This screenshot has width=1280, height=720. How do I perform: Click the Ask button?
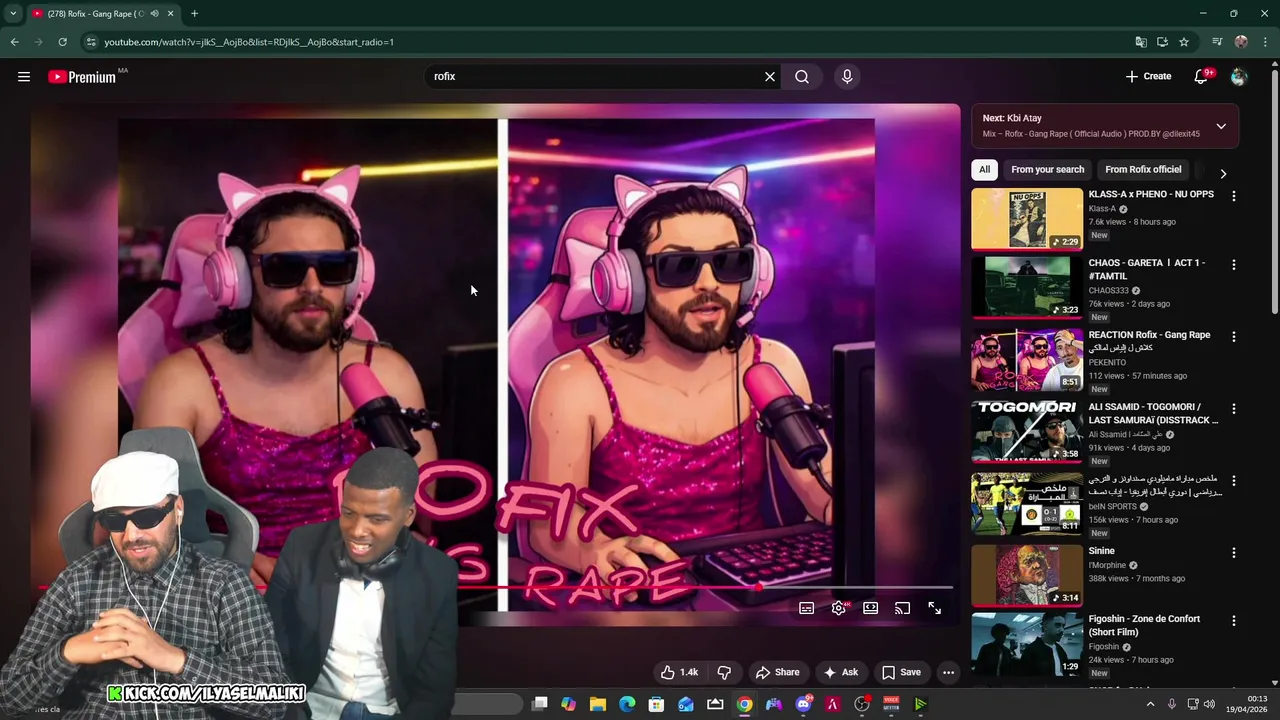coord(841,672)
